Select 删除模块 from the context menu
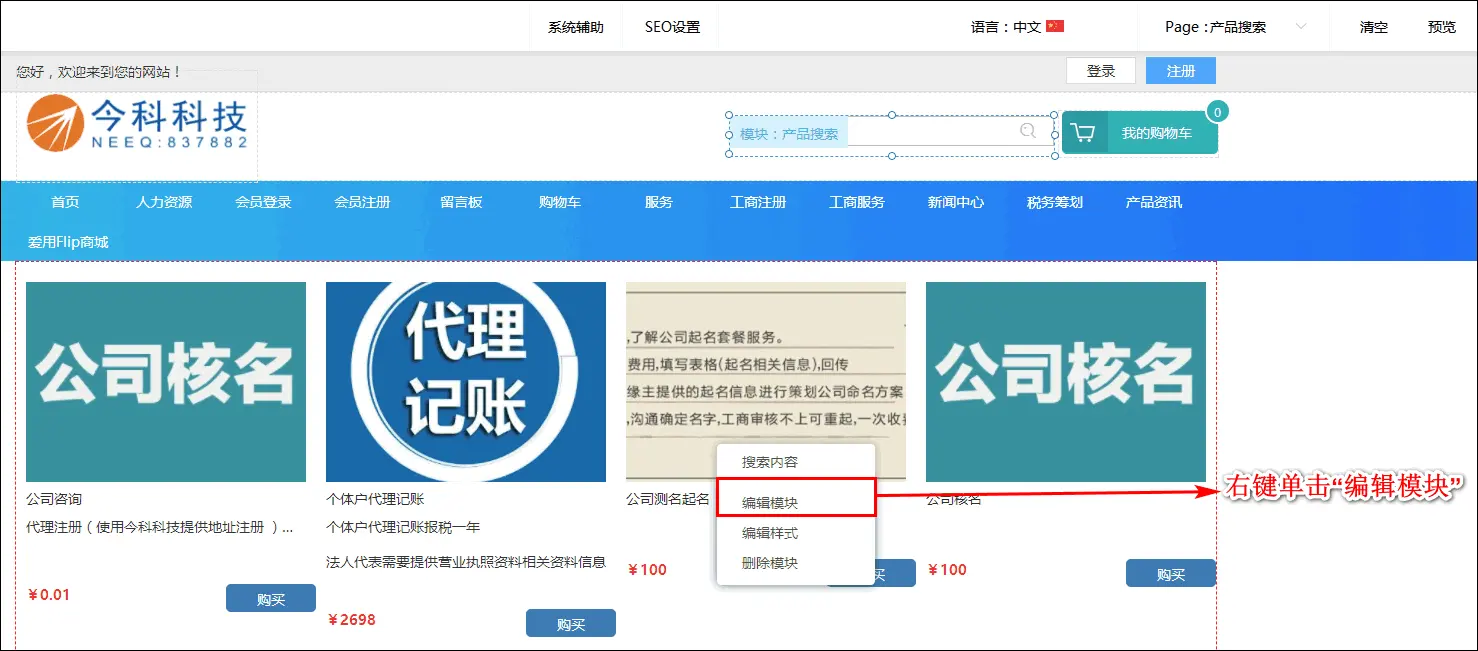This screenshot has width=1478, height=651. pyautogui.click(x=770, y=563)
